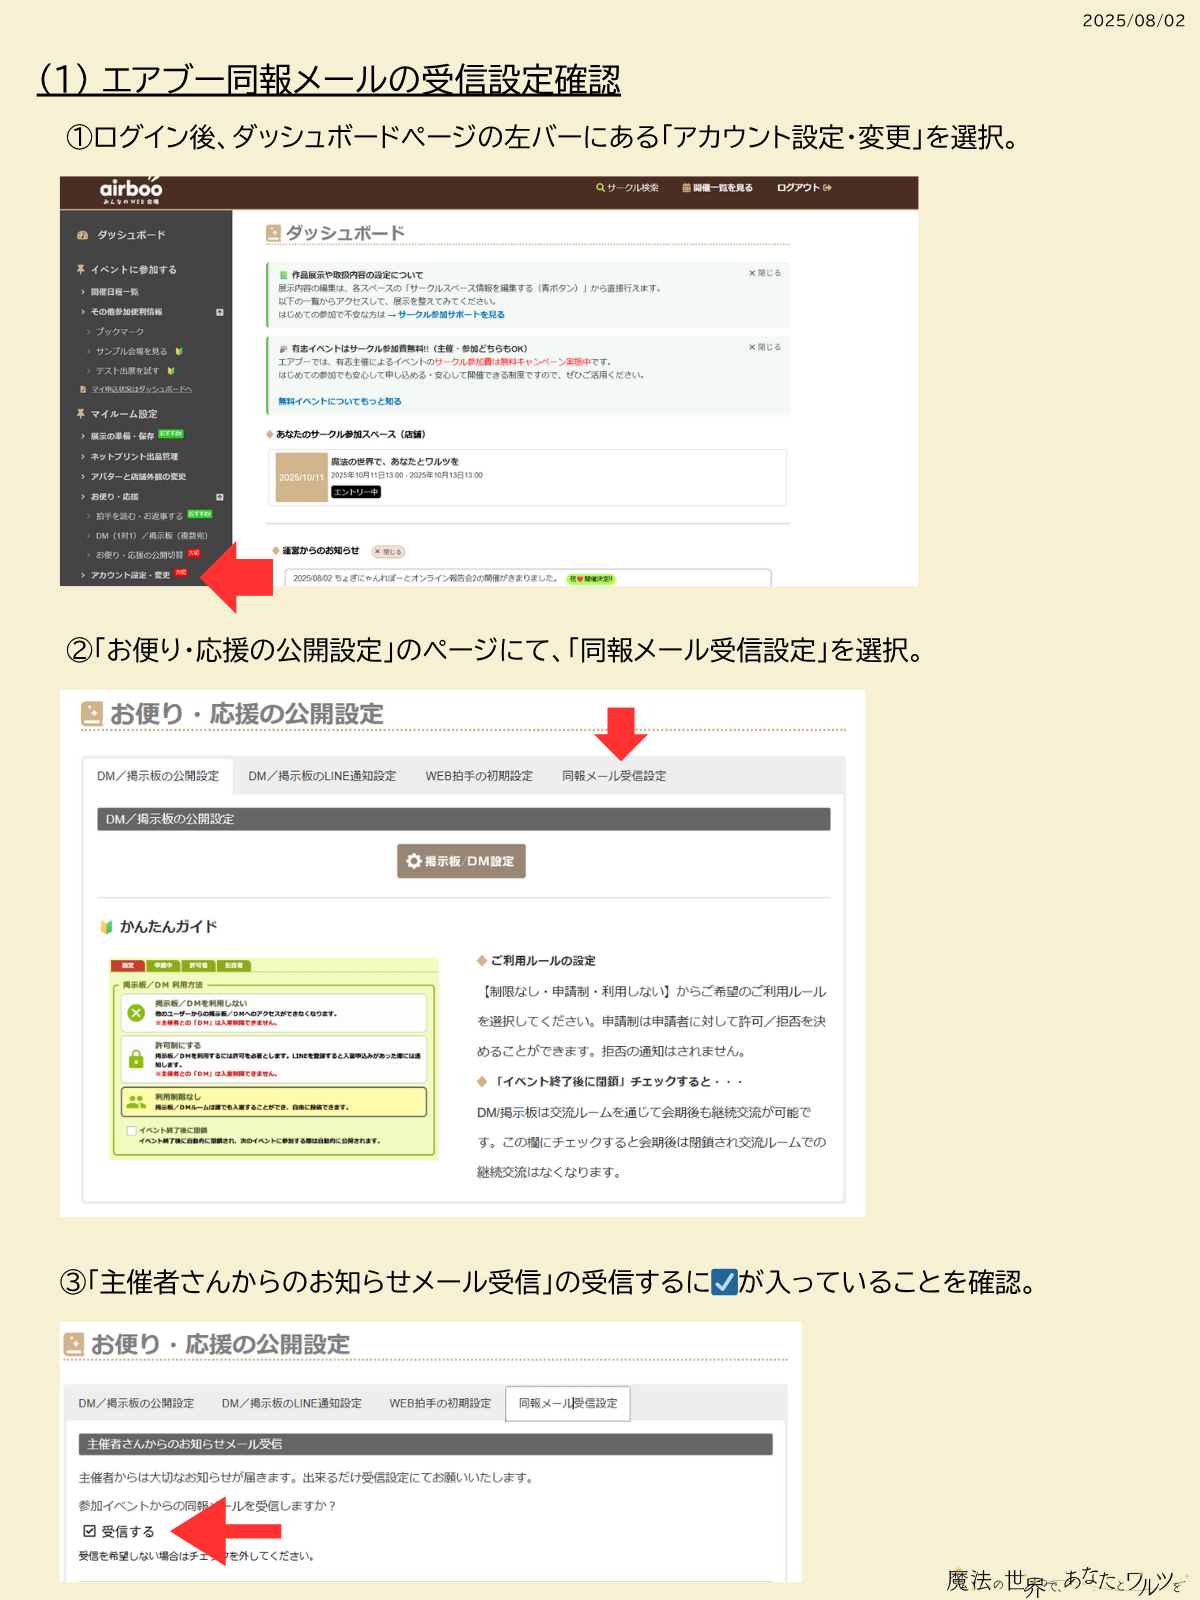
Task: Click the 無料イベントについてもっと知る link
Action: pos(340,402)
